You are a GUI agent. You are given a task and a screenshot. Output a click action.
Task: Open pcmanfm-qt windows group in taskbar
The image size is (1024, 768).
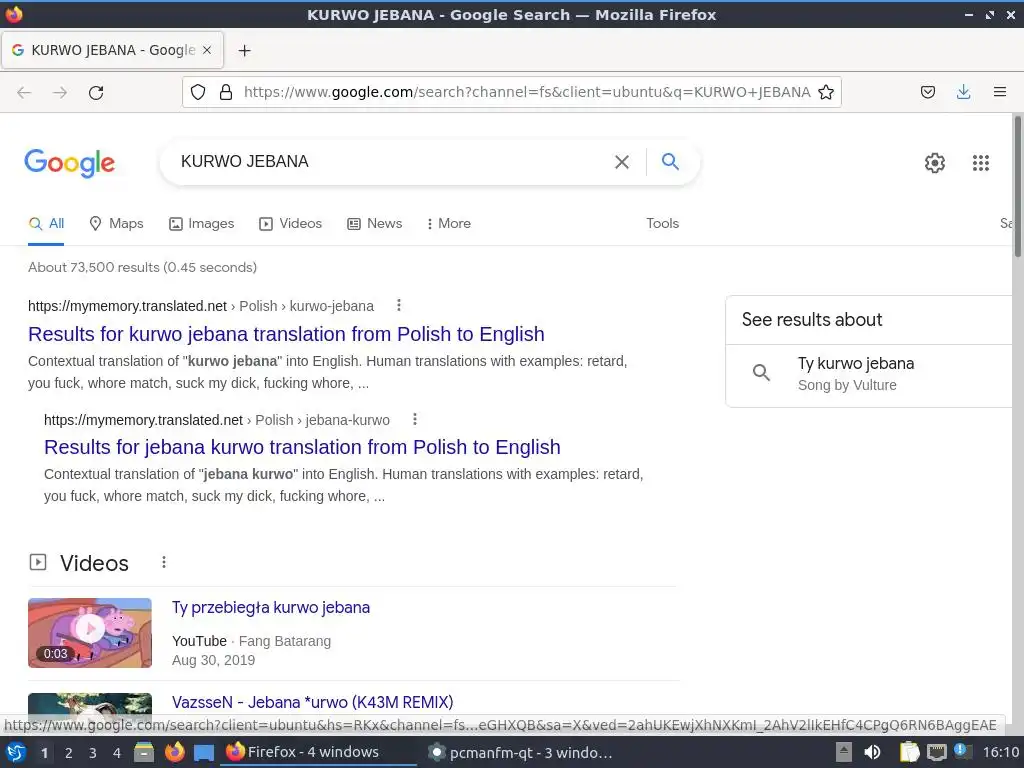click(x=520, y=753)
